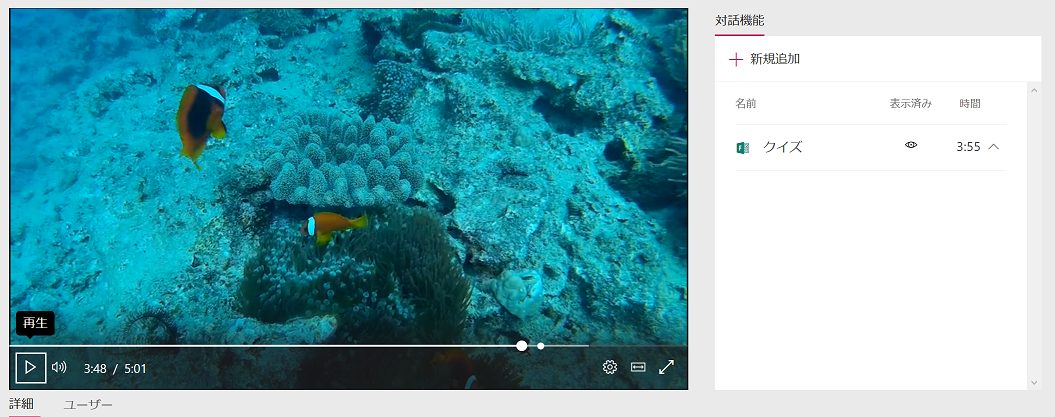Switch to the 詳細 tab
Image resolution: width=1055 pixels, height=417 pixels.
tap(22, 404)
